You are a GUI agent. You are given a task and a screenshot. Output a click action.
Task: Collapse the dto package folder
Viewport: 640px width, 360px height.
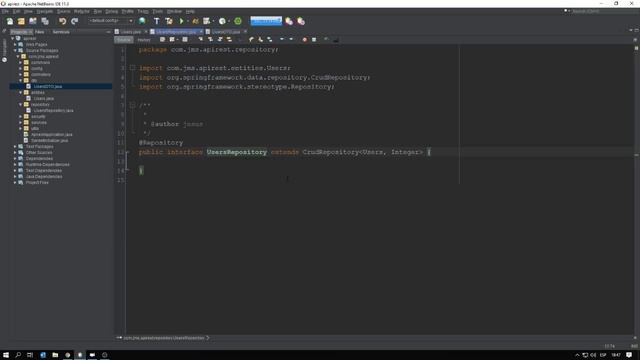click(21, 80)
